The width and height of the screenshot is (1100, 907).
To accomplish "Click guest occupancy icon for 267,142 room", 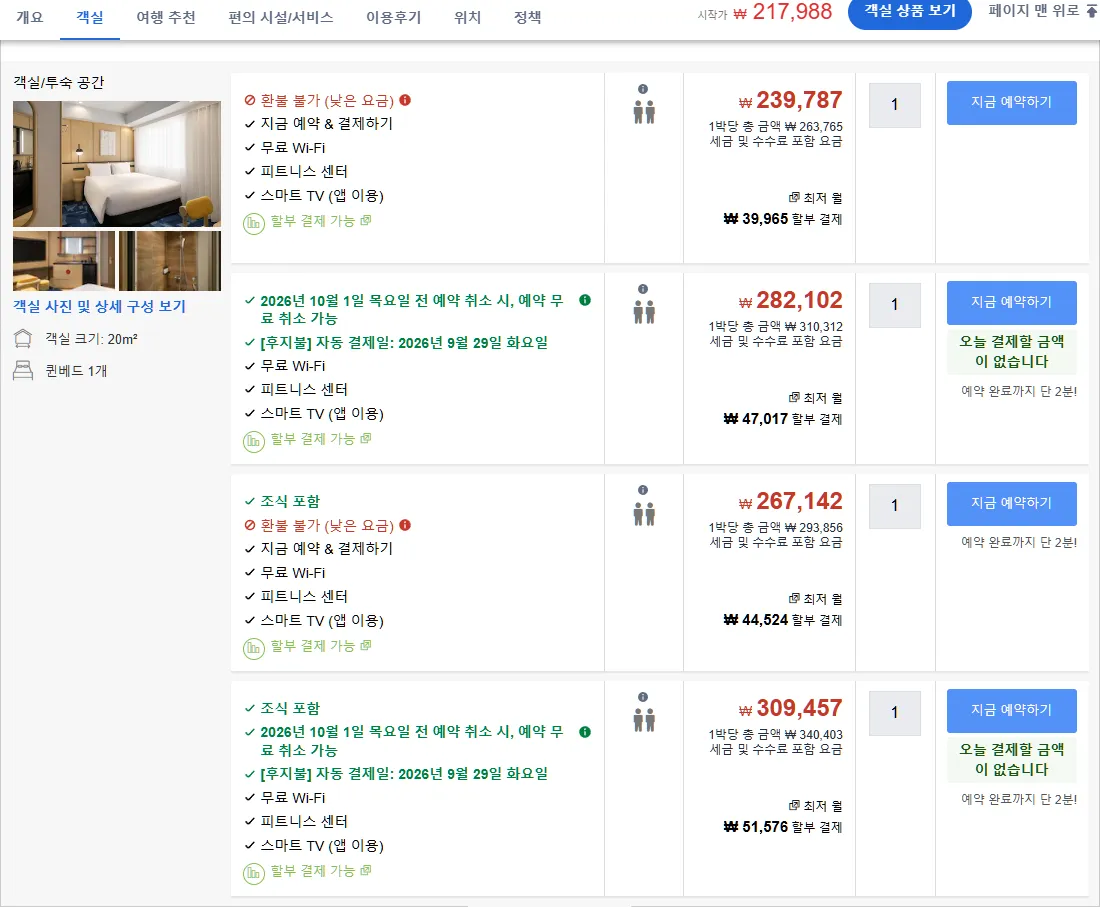I will 644,513.
